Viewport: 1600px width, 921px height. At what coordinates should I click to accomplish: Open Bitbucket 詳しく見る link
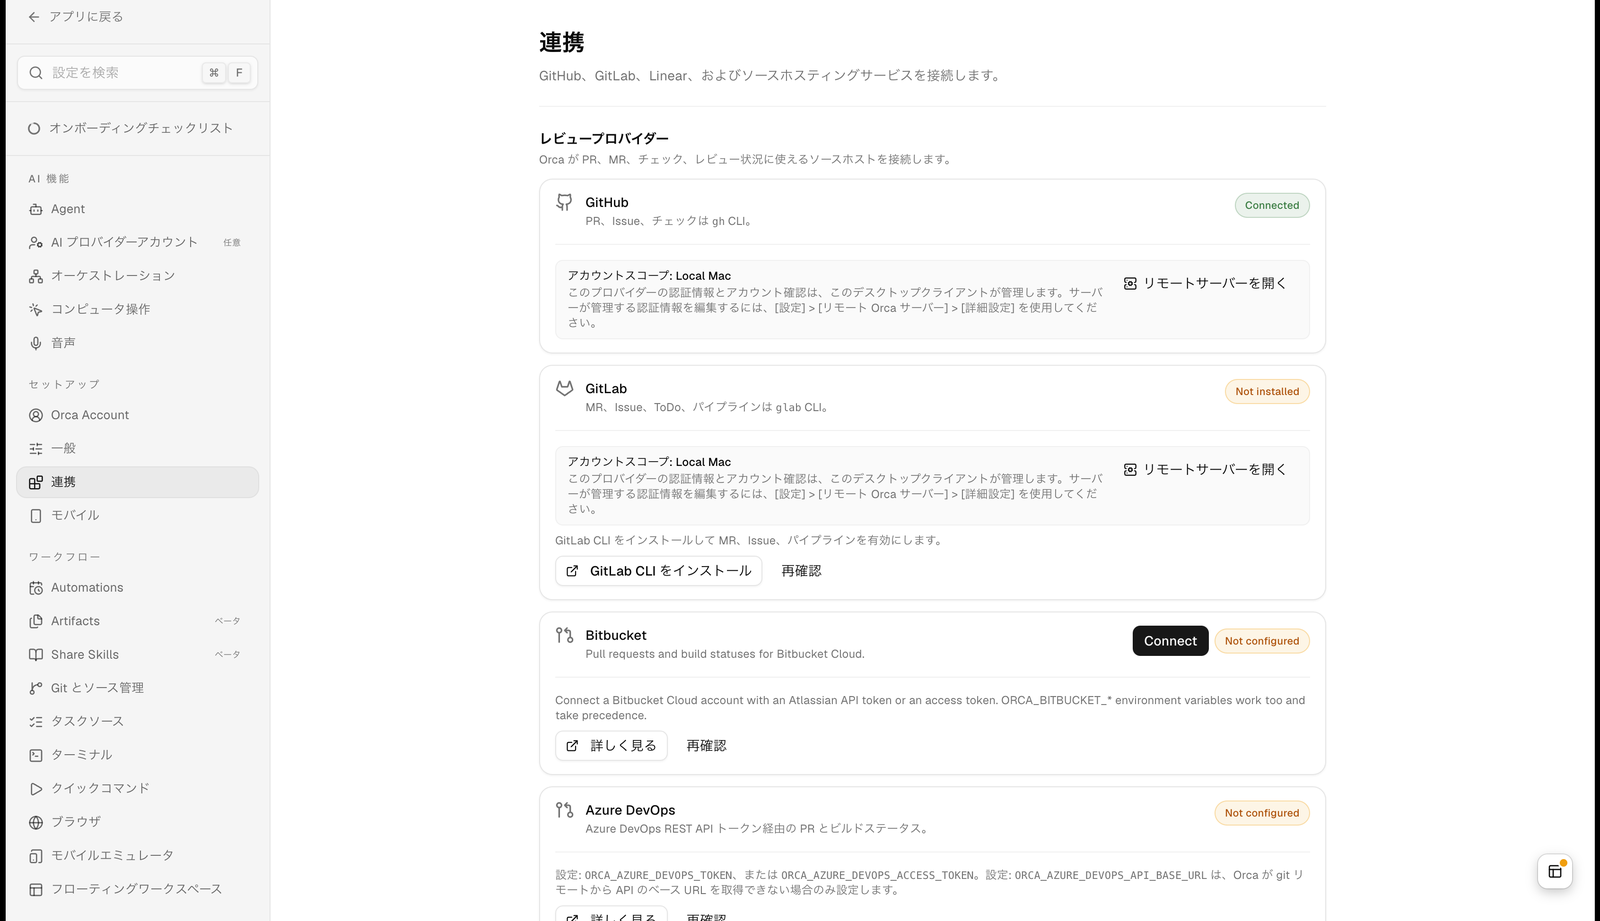coord(611,746)
